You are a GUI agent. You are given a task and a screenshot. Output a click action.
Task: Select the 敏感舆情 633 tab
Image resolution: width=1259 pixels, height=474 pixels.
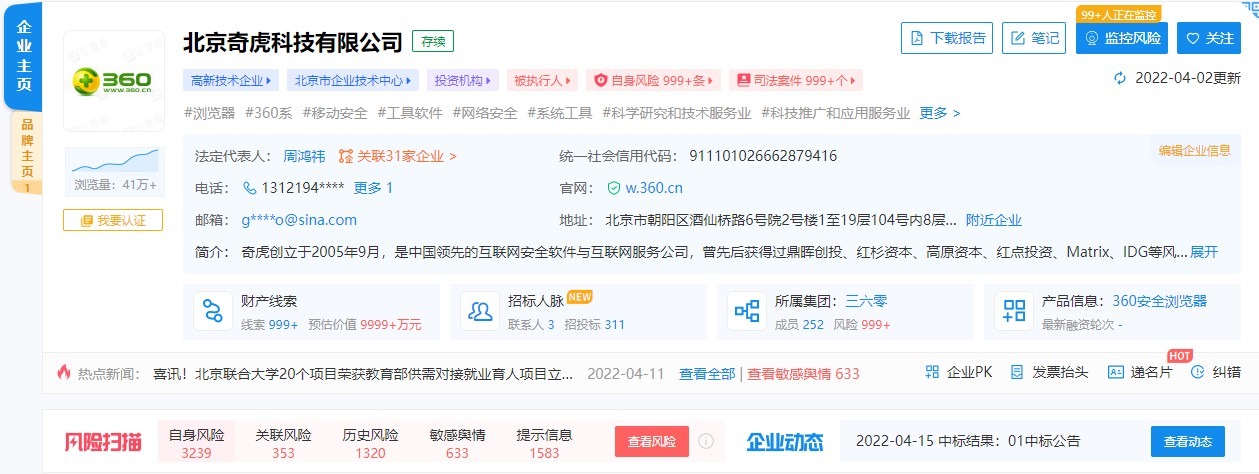(x=457, y=443)
